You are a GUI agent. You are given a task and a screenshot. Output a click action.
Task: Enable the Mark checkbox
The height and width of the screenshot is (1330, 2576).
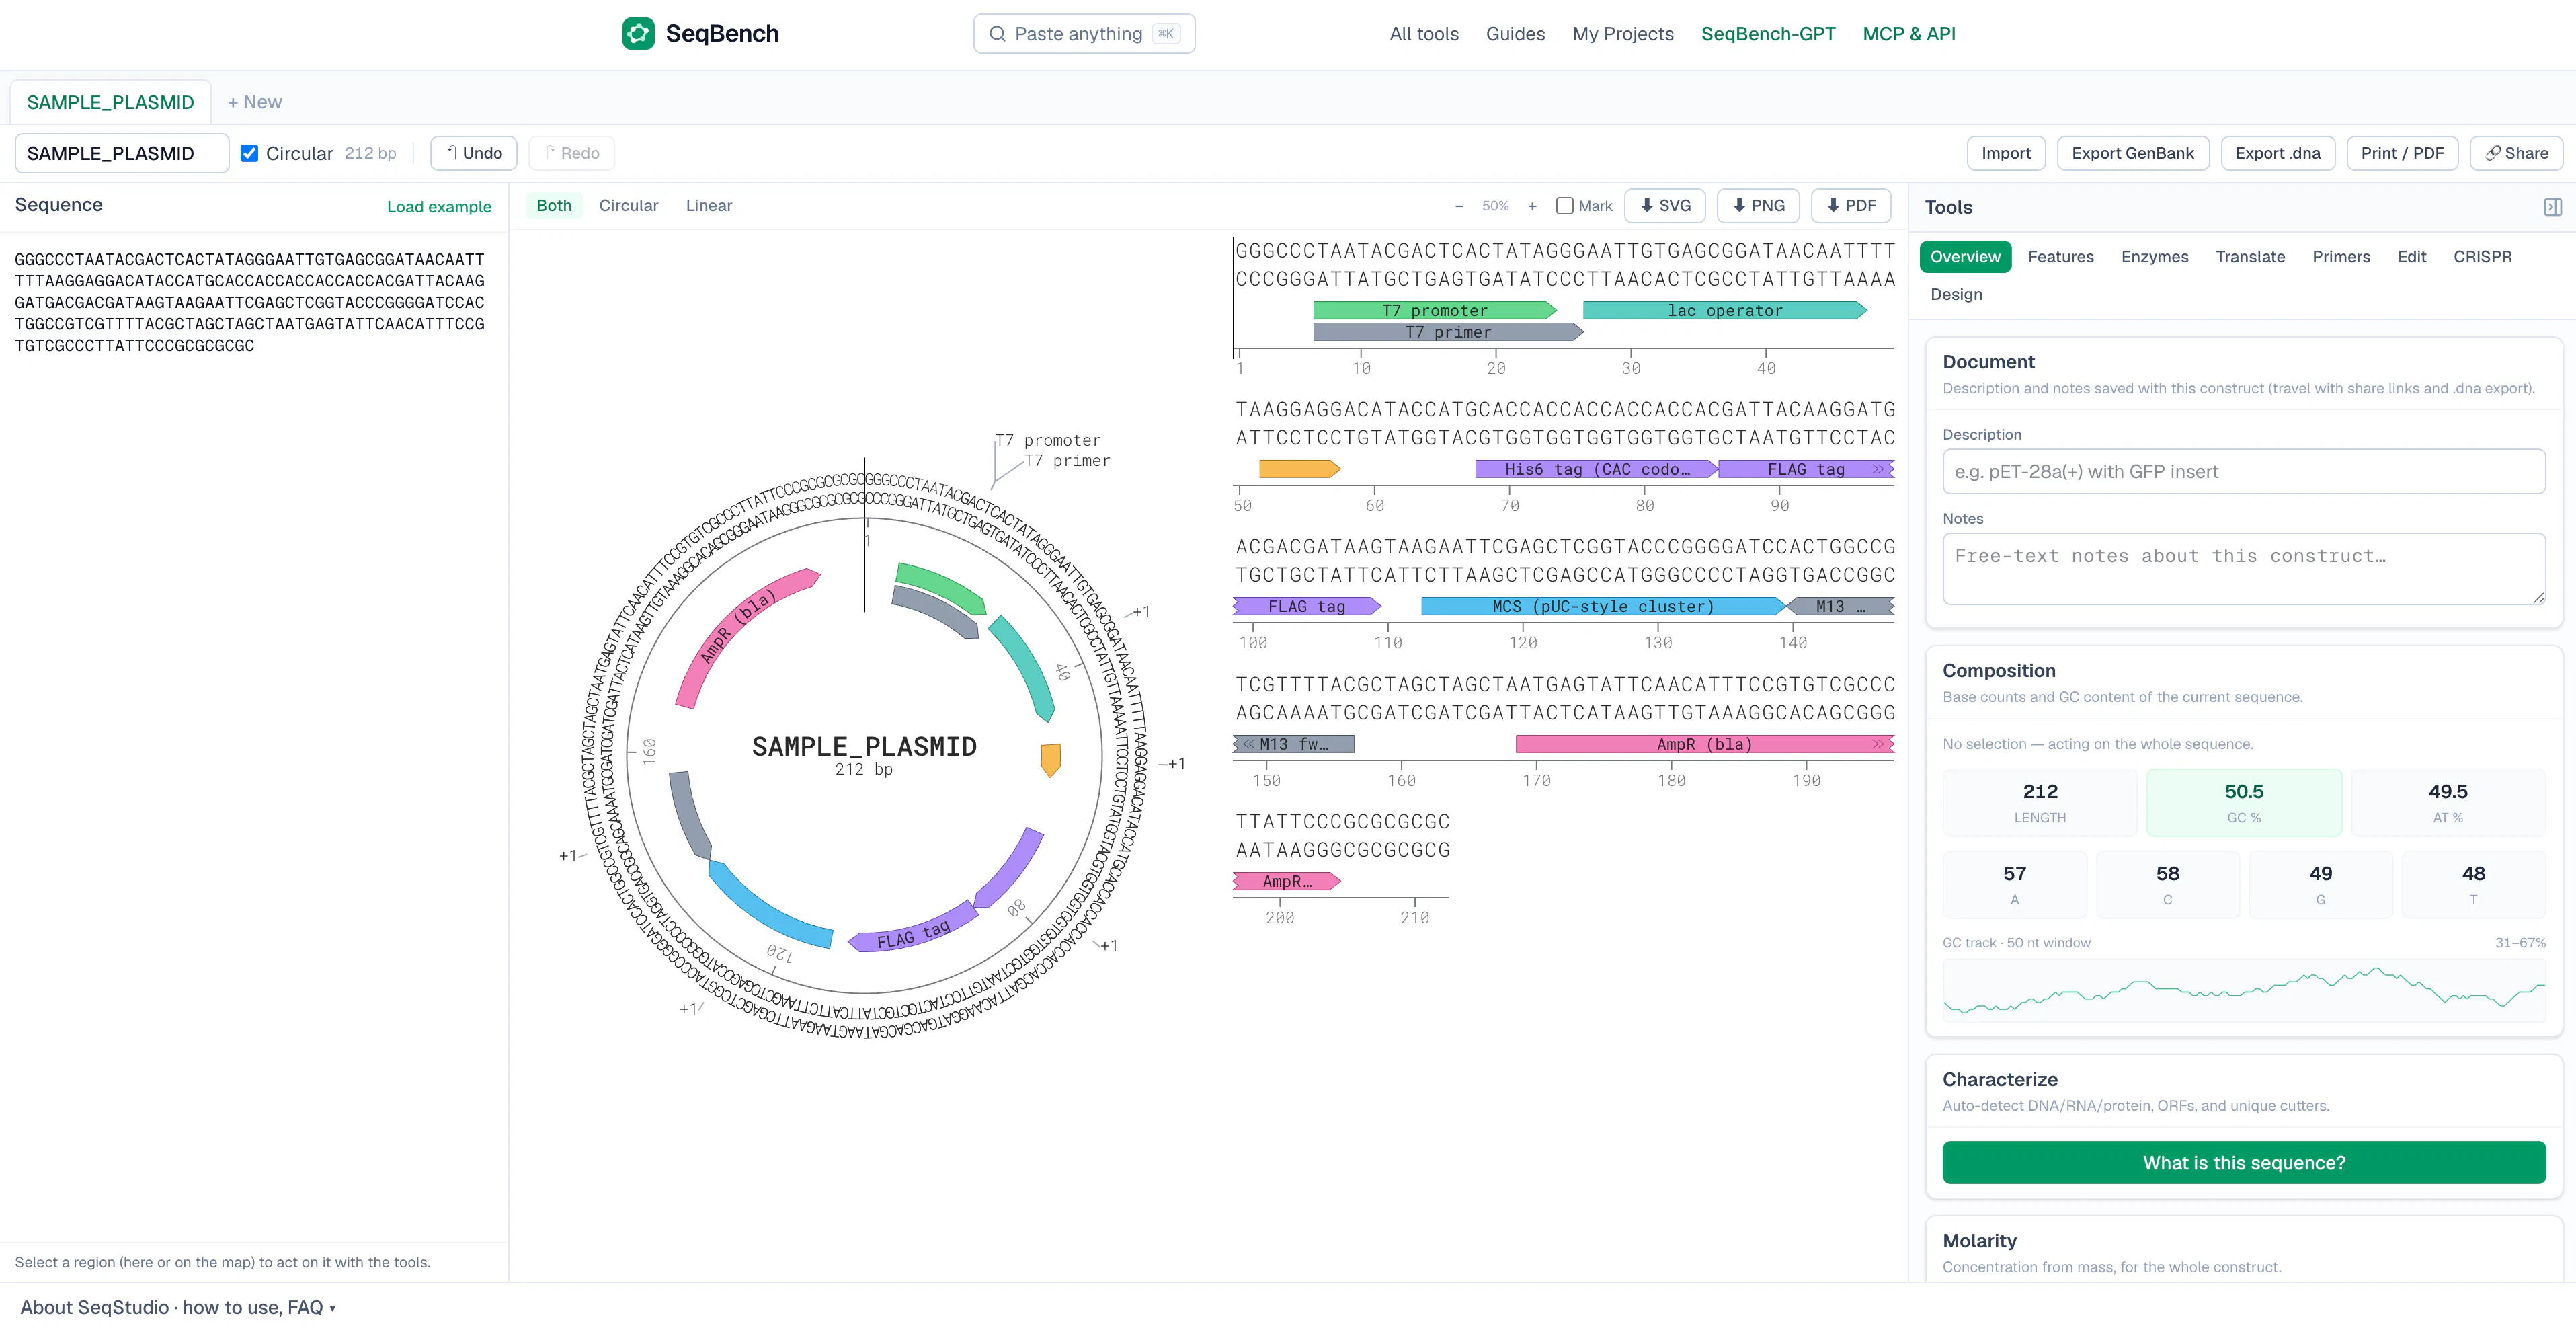[1565, 206]
